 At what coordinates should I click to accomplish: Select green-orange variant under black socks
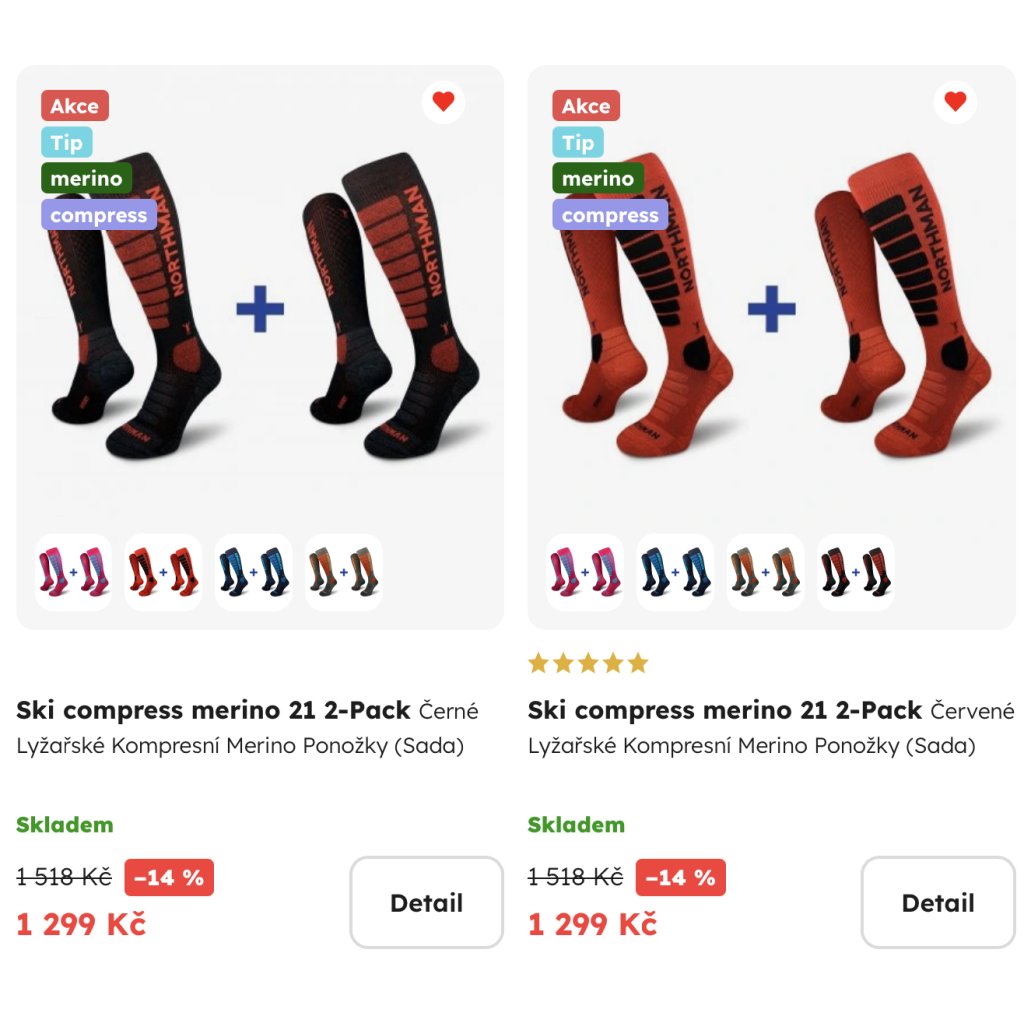click(x=344, y=572)
